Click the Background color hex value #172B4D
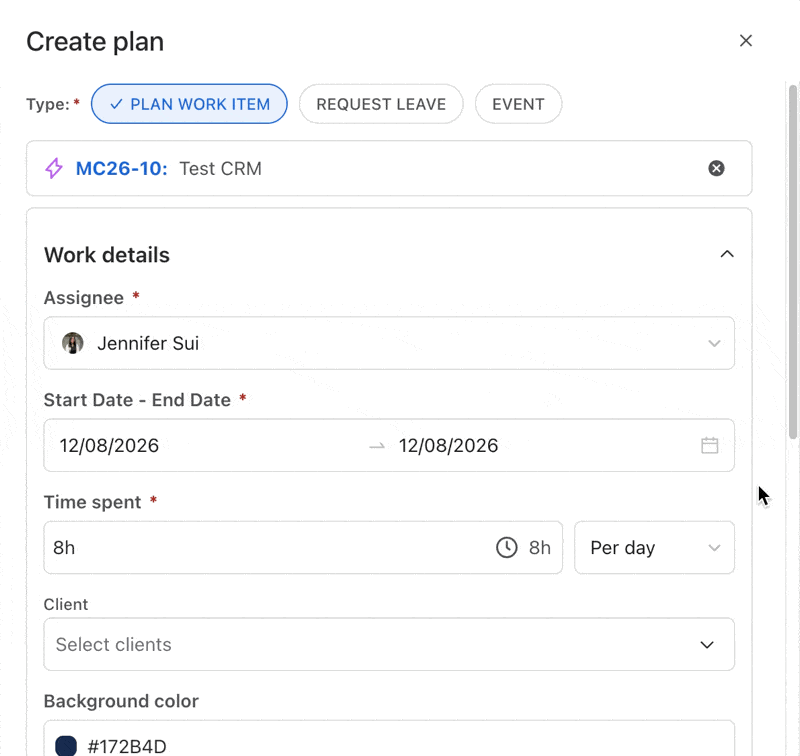 (127, 746)
